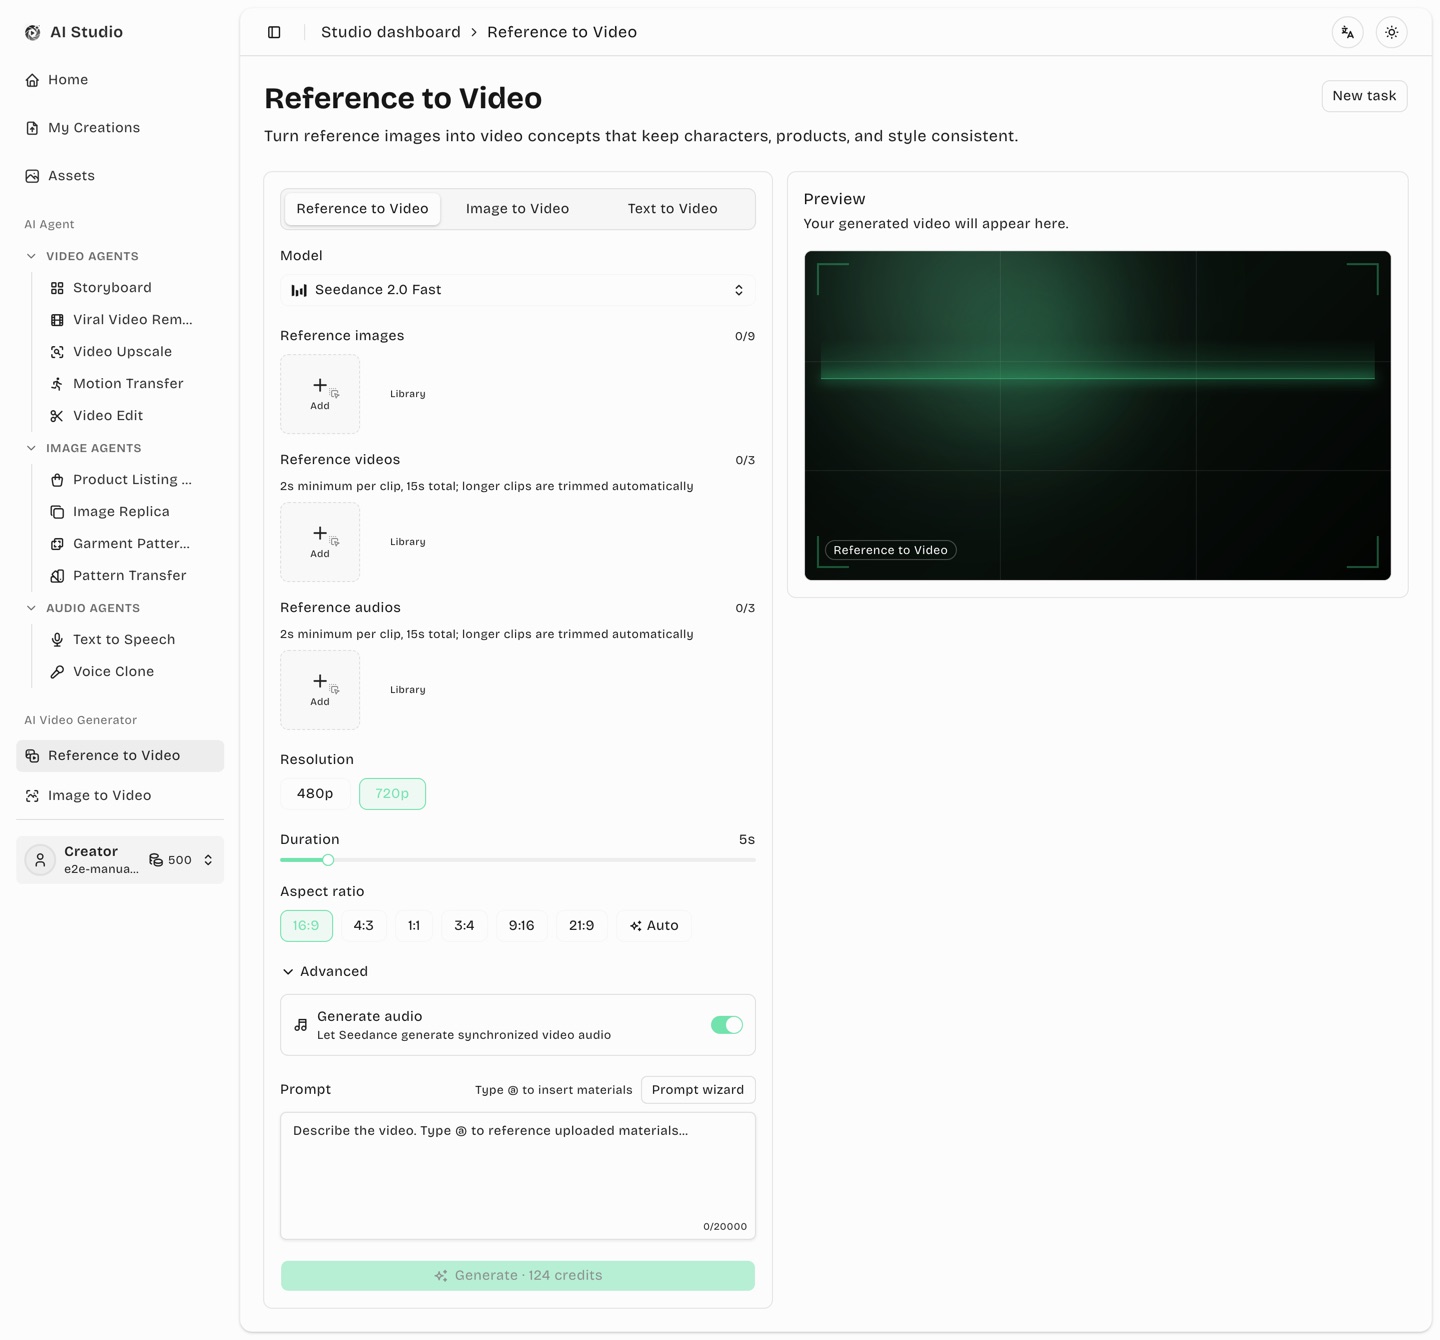Collapse the IMAGE AGENTS section

tap(84, 449)
